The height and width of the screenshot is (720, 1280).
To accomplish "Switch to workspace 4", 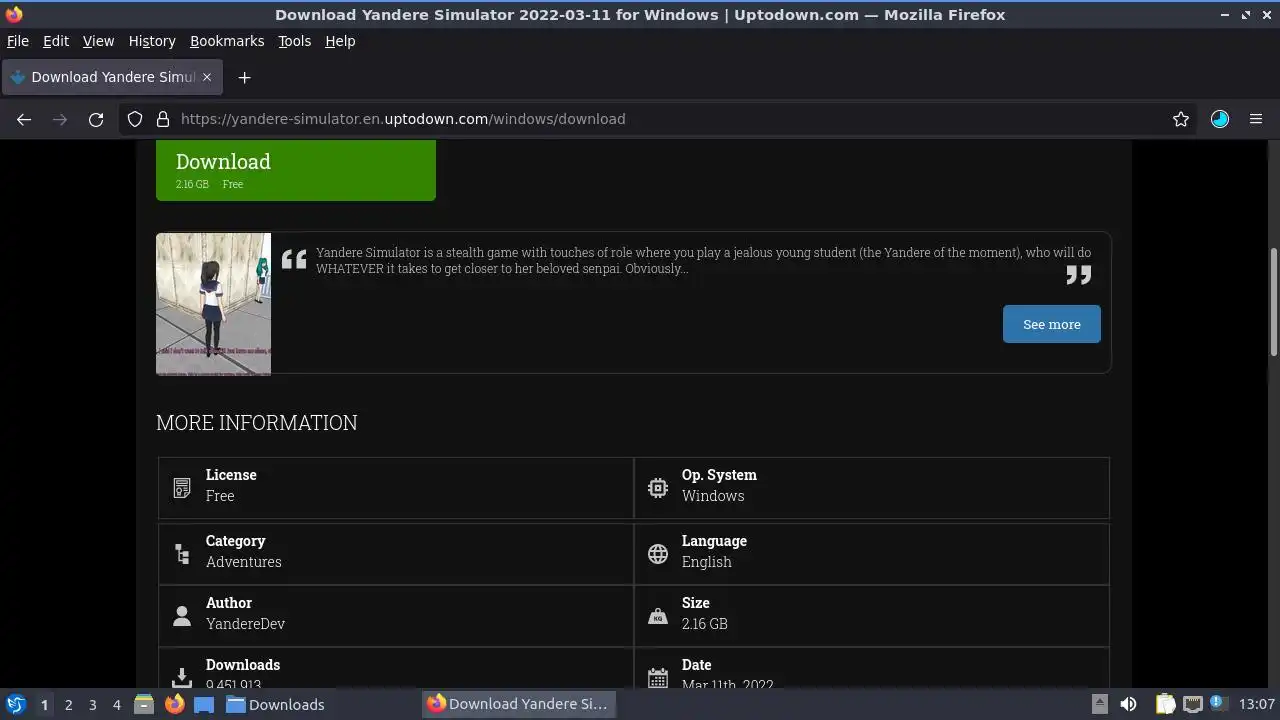I will coord(116,705).
